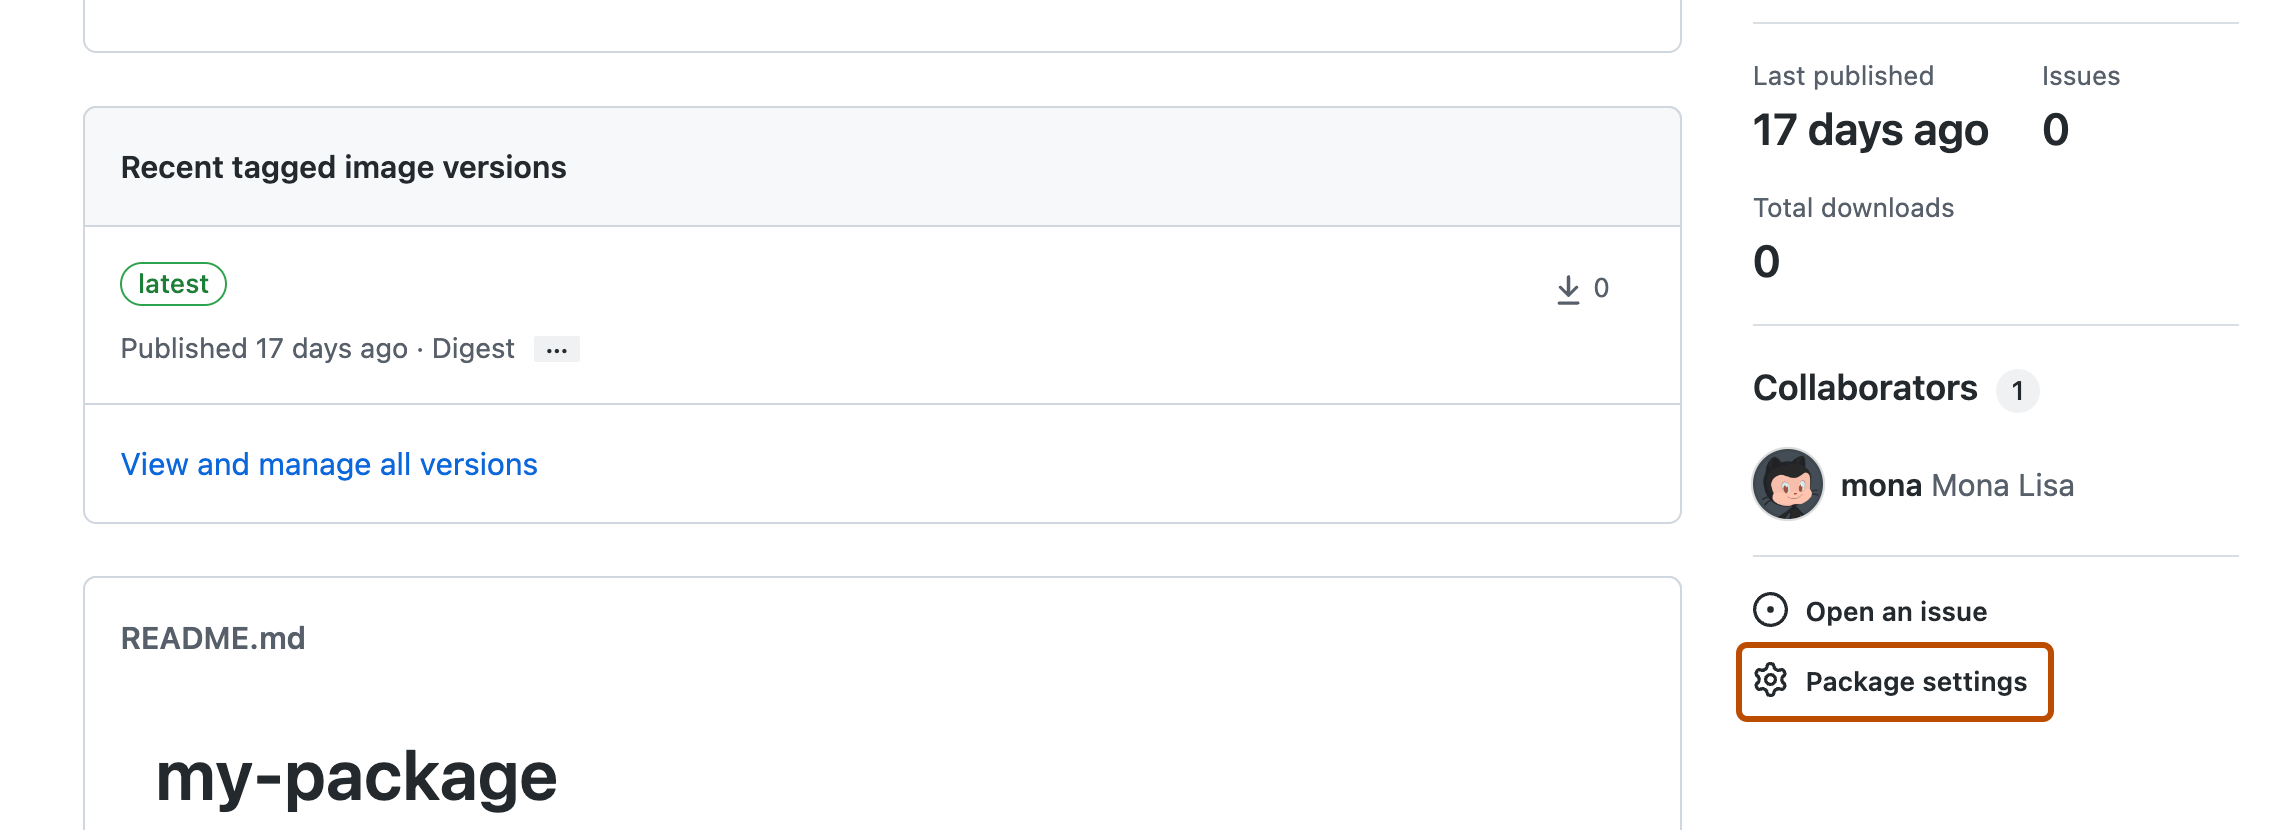Screen dimensions: 2278x830
Task: Click the Recent tagged image versions header
Action: click(343, 167)
